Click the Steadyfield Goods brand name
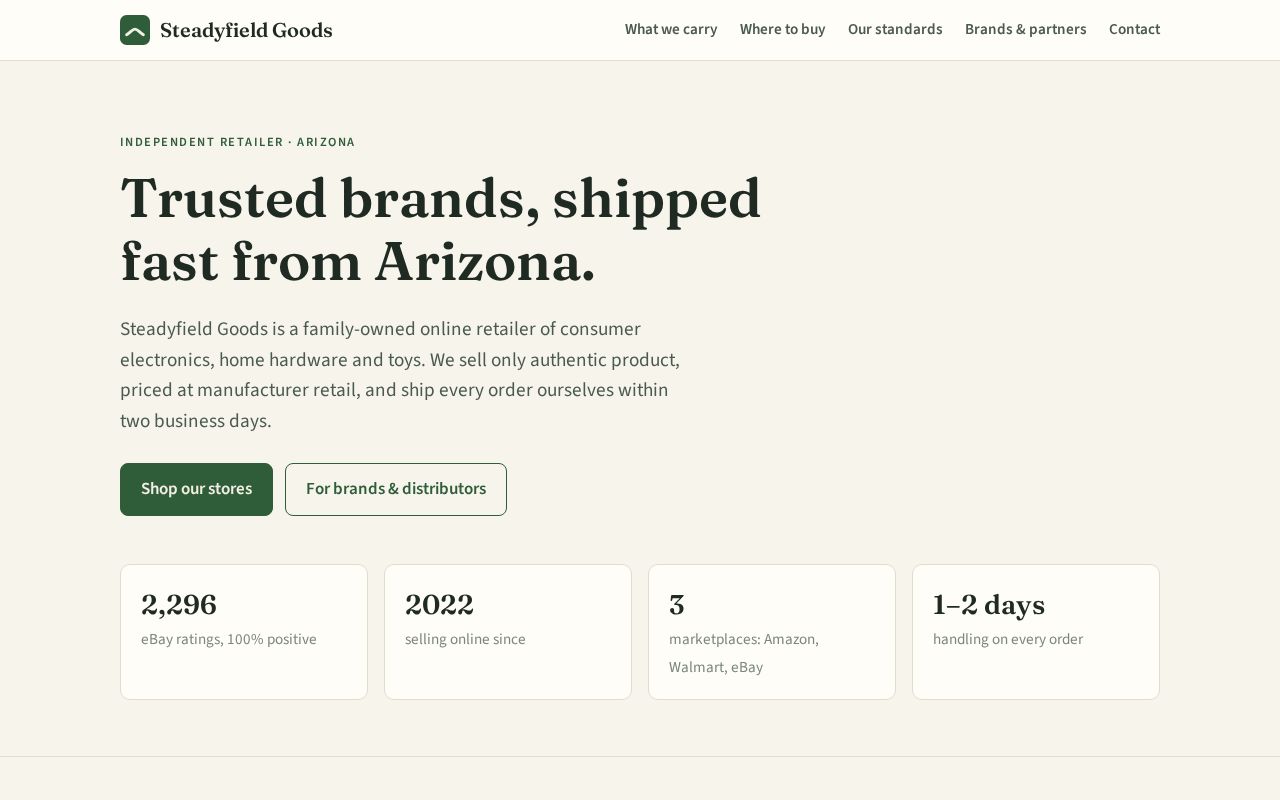Screen dimensions: 1280x800 coord(246,30)
